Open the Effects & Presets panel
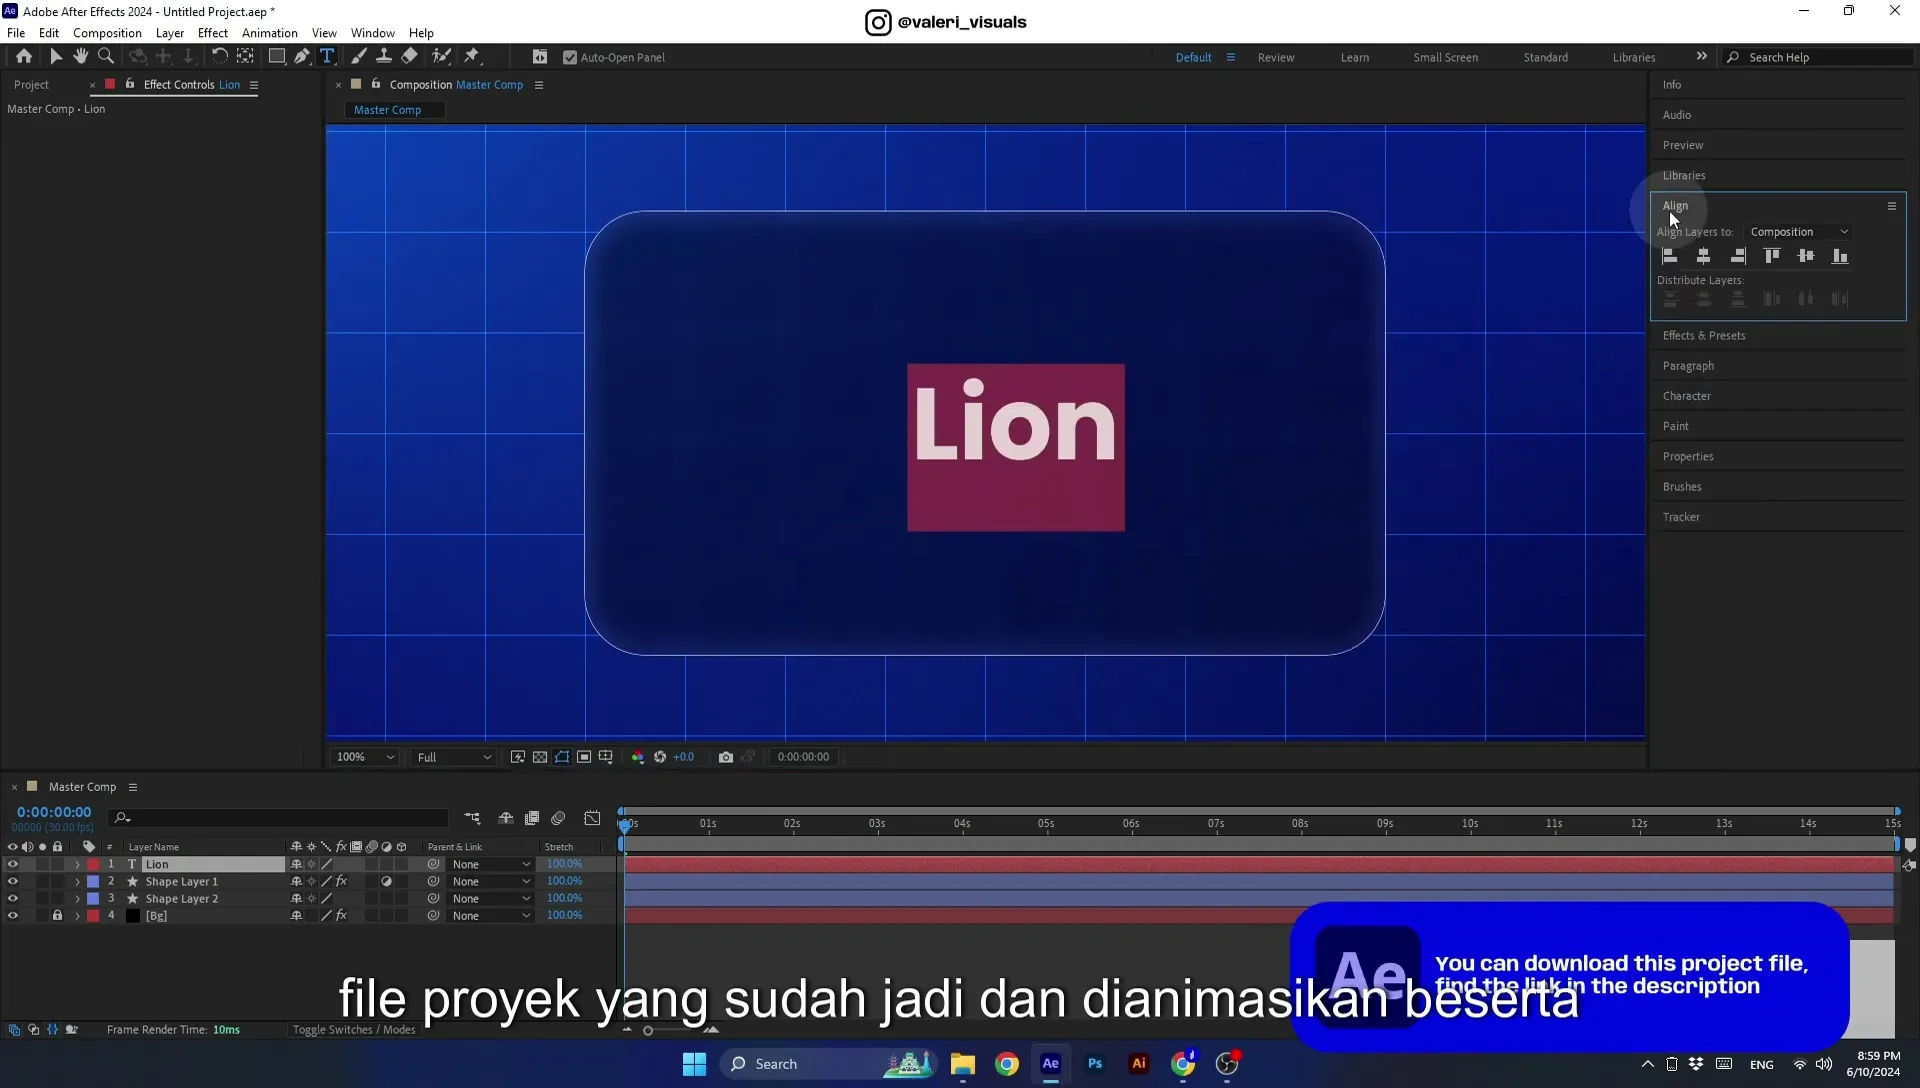Viewport: 1920px width, 1088px height. point(1704,336)
